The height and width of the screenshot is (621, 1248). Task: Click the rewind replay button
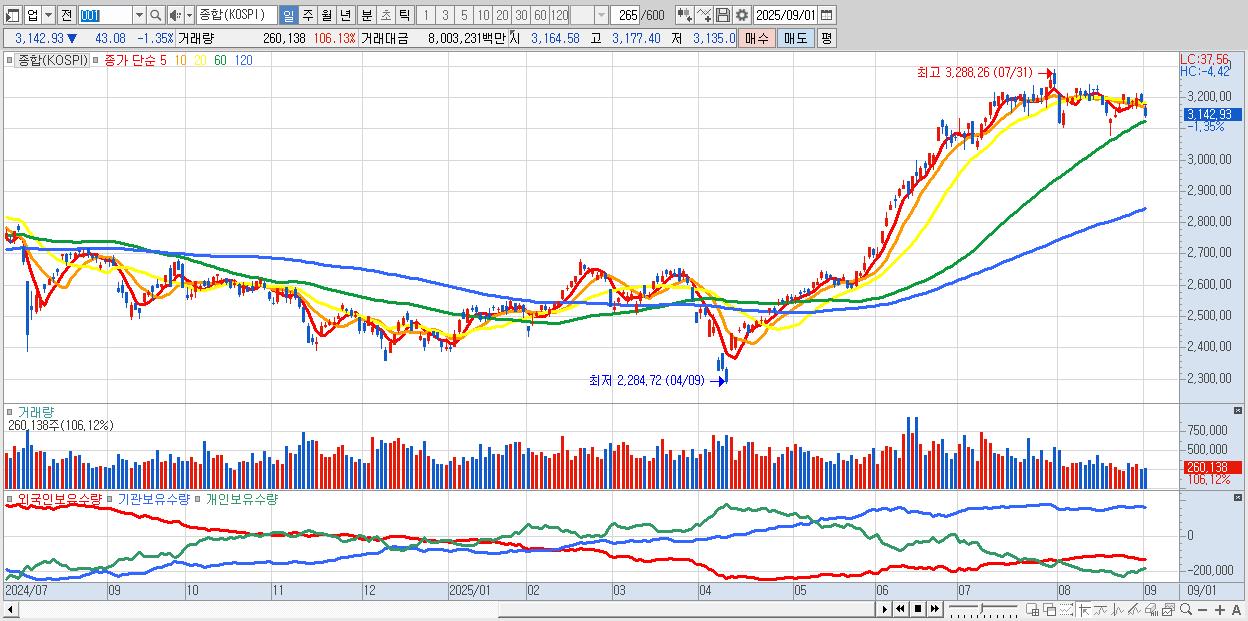click(900, 609)
